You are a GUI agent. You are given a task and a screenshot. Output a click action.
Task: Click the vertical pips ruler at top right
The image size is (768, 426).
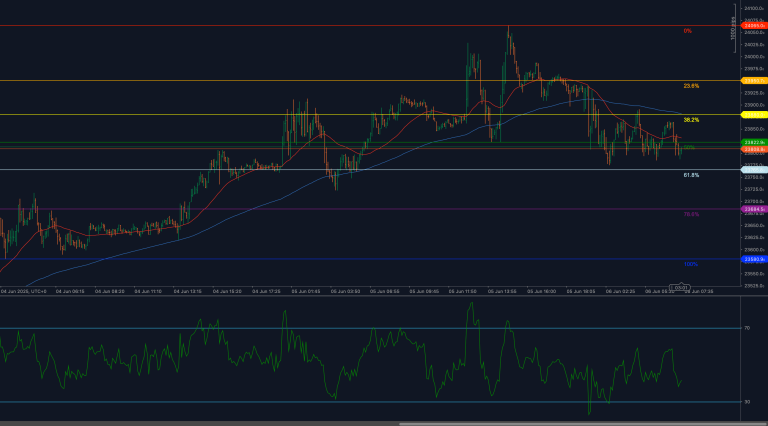734,28
